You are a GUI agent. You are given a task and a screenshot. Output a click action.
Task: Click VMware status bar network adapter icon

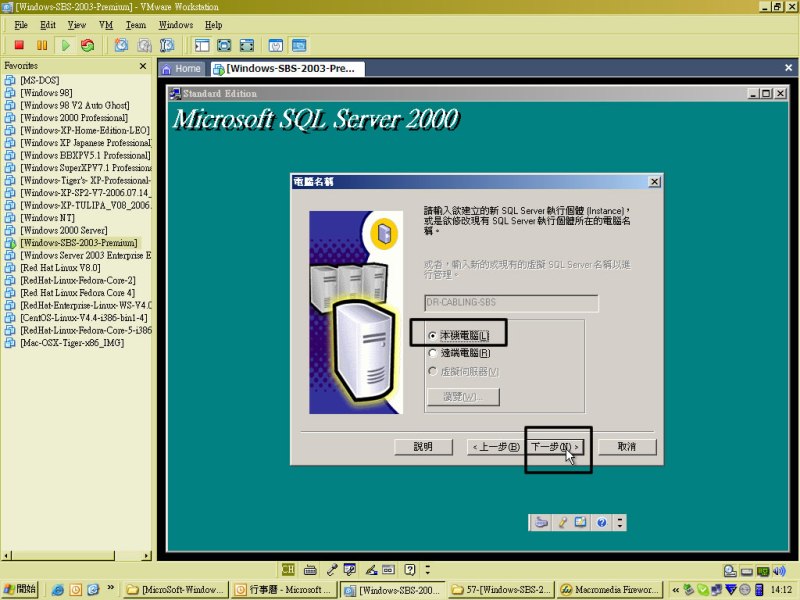[x=763, y=571]
